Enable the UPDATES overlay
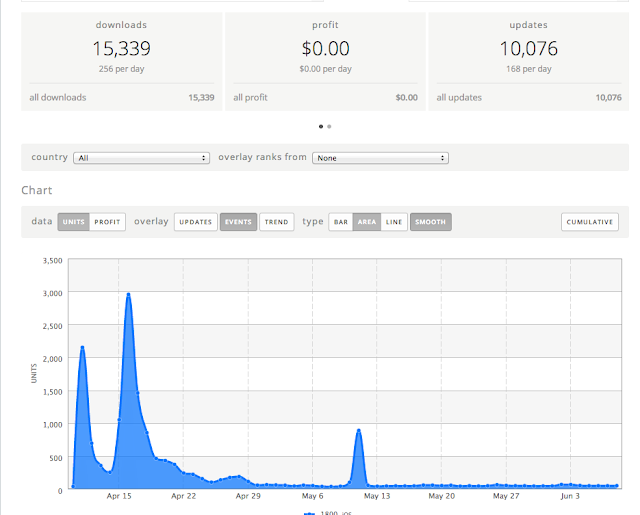Viewport: 640px width, 515px height. pos(196,222)
